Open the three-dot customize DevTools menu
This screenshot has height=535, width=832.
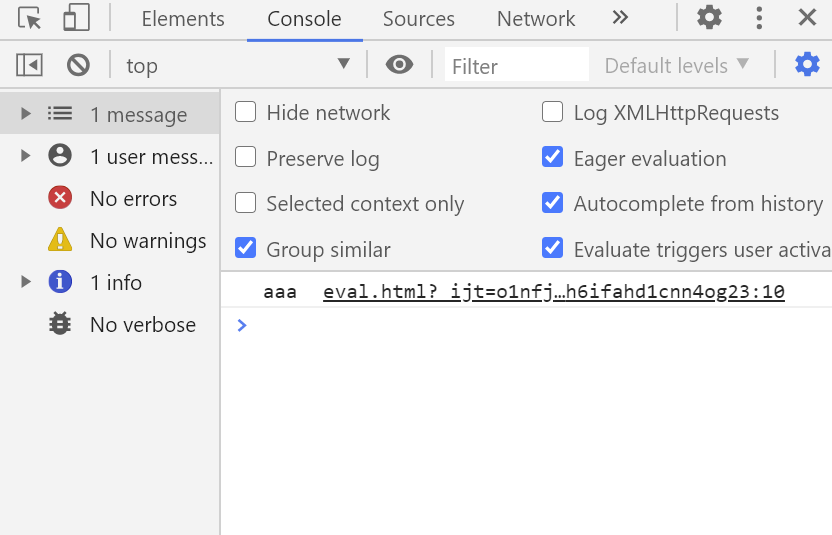[x=759, y=18]
